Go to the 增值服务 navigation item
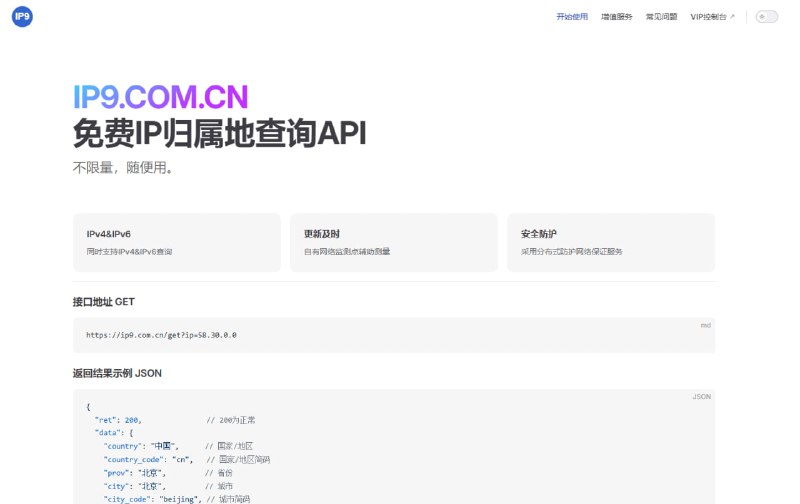 [x=616, y=17]
